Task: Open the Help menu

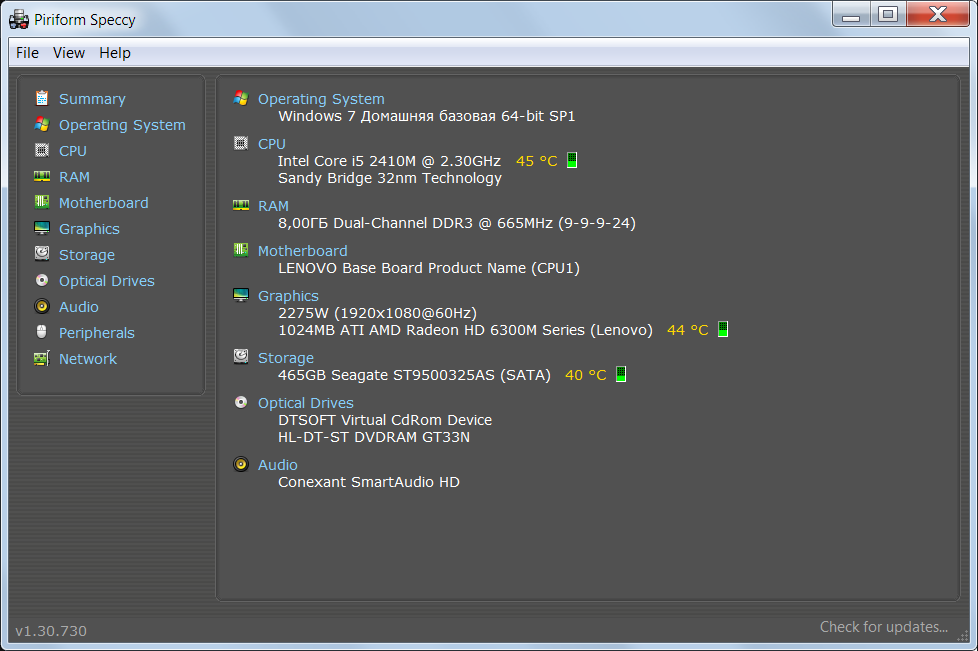Action: point(115,53)
